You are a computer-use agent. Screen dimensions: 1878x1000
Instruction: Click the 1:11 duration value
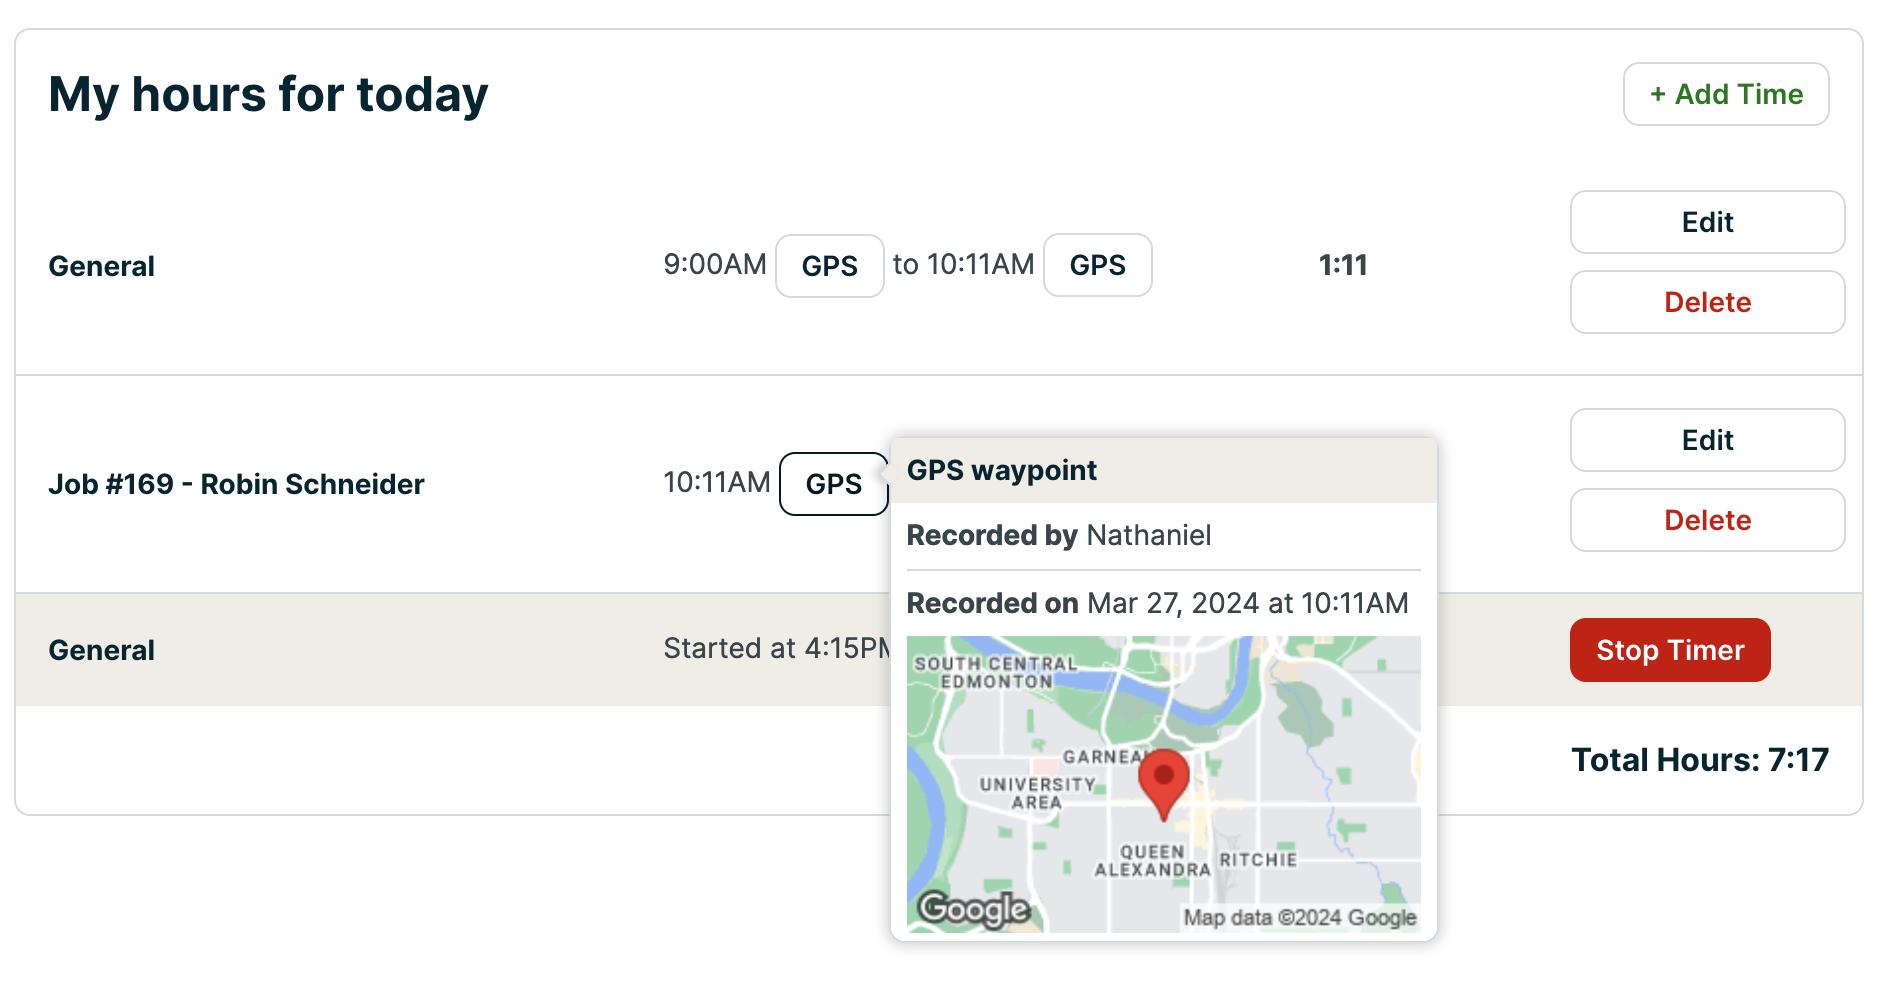pos(1342,265)
